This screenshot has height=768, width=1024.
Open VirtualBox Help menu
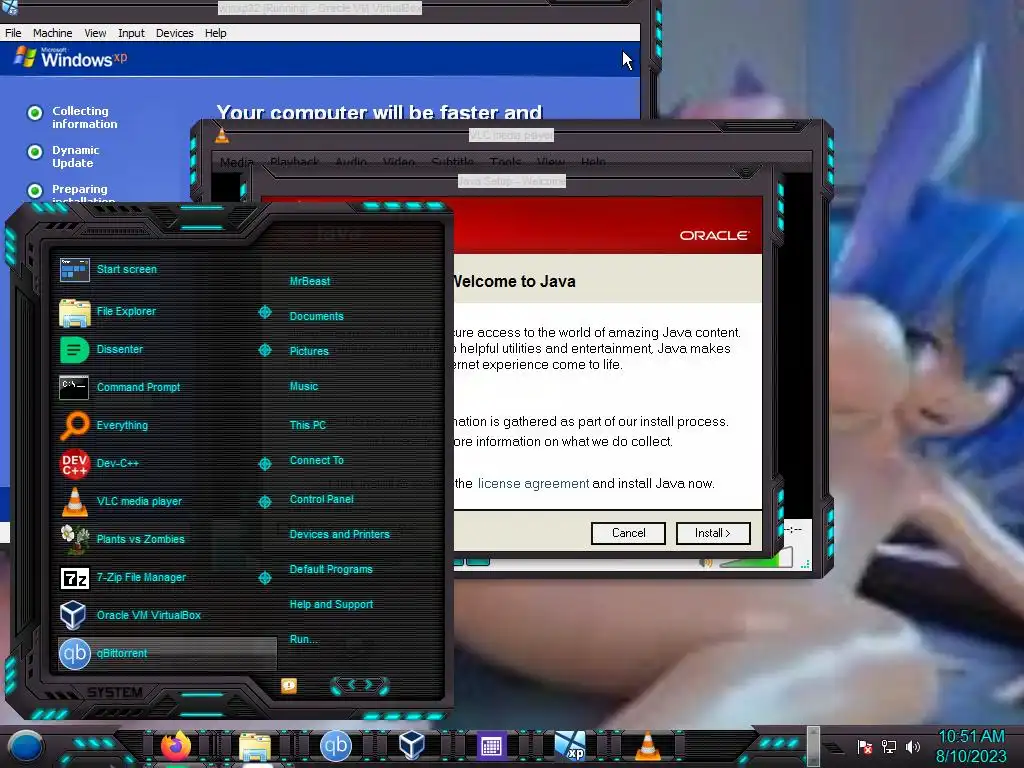216,33
